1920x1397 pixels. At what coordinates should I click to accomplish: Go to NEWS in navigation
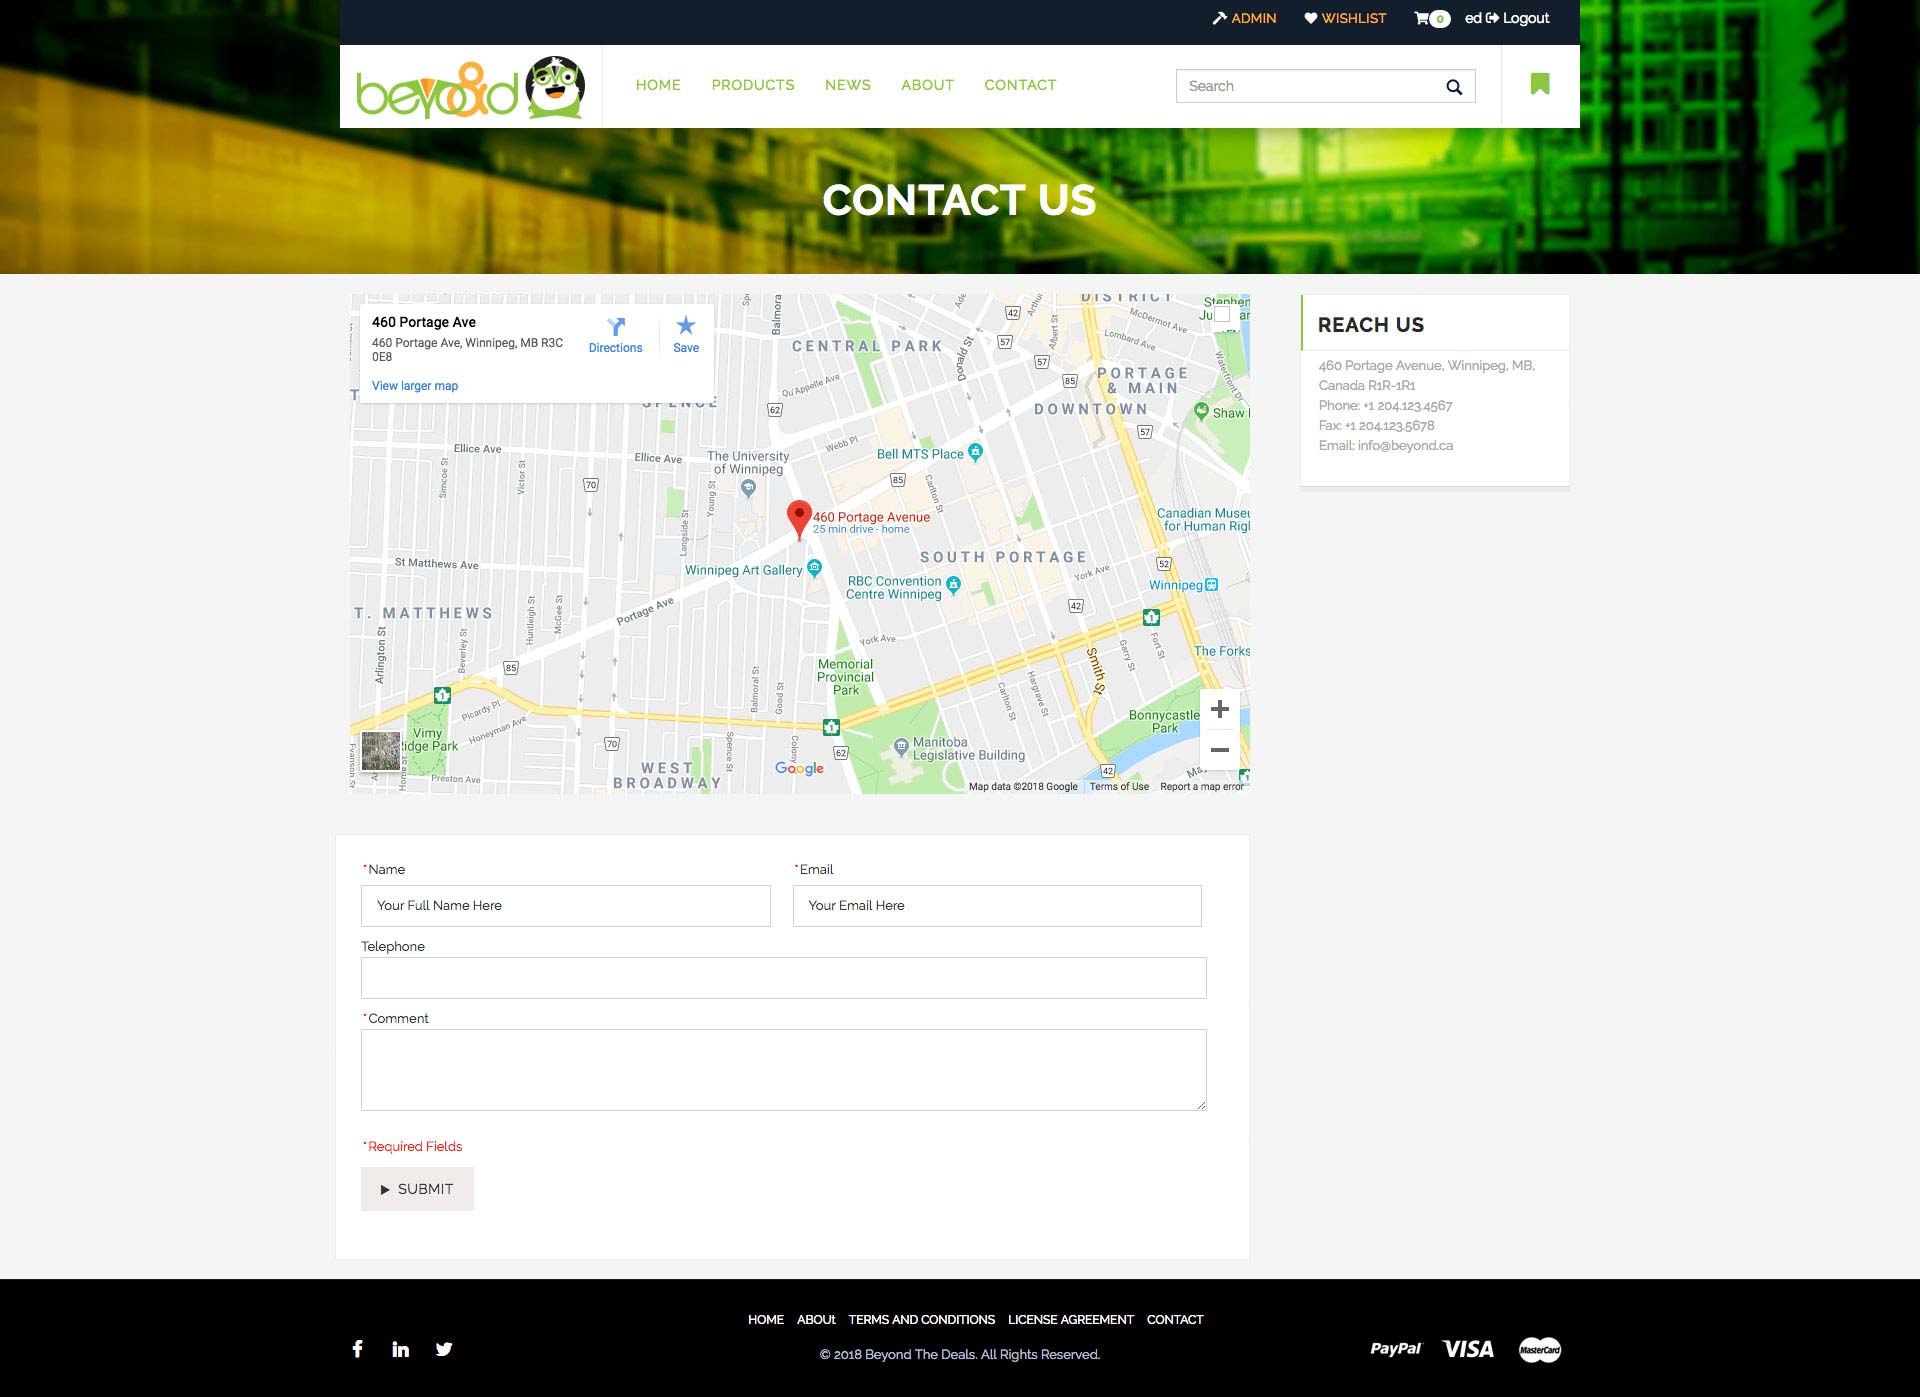point(847,85)
